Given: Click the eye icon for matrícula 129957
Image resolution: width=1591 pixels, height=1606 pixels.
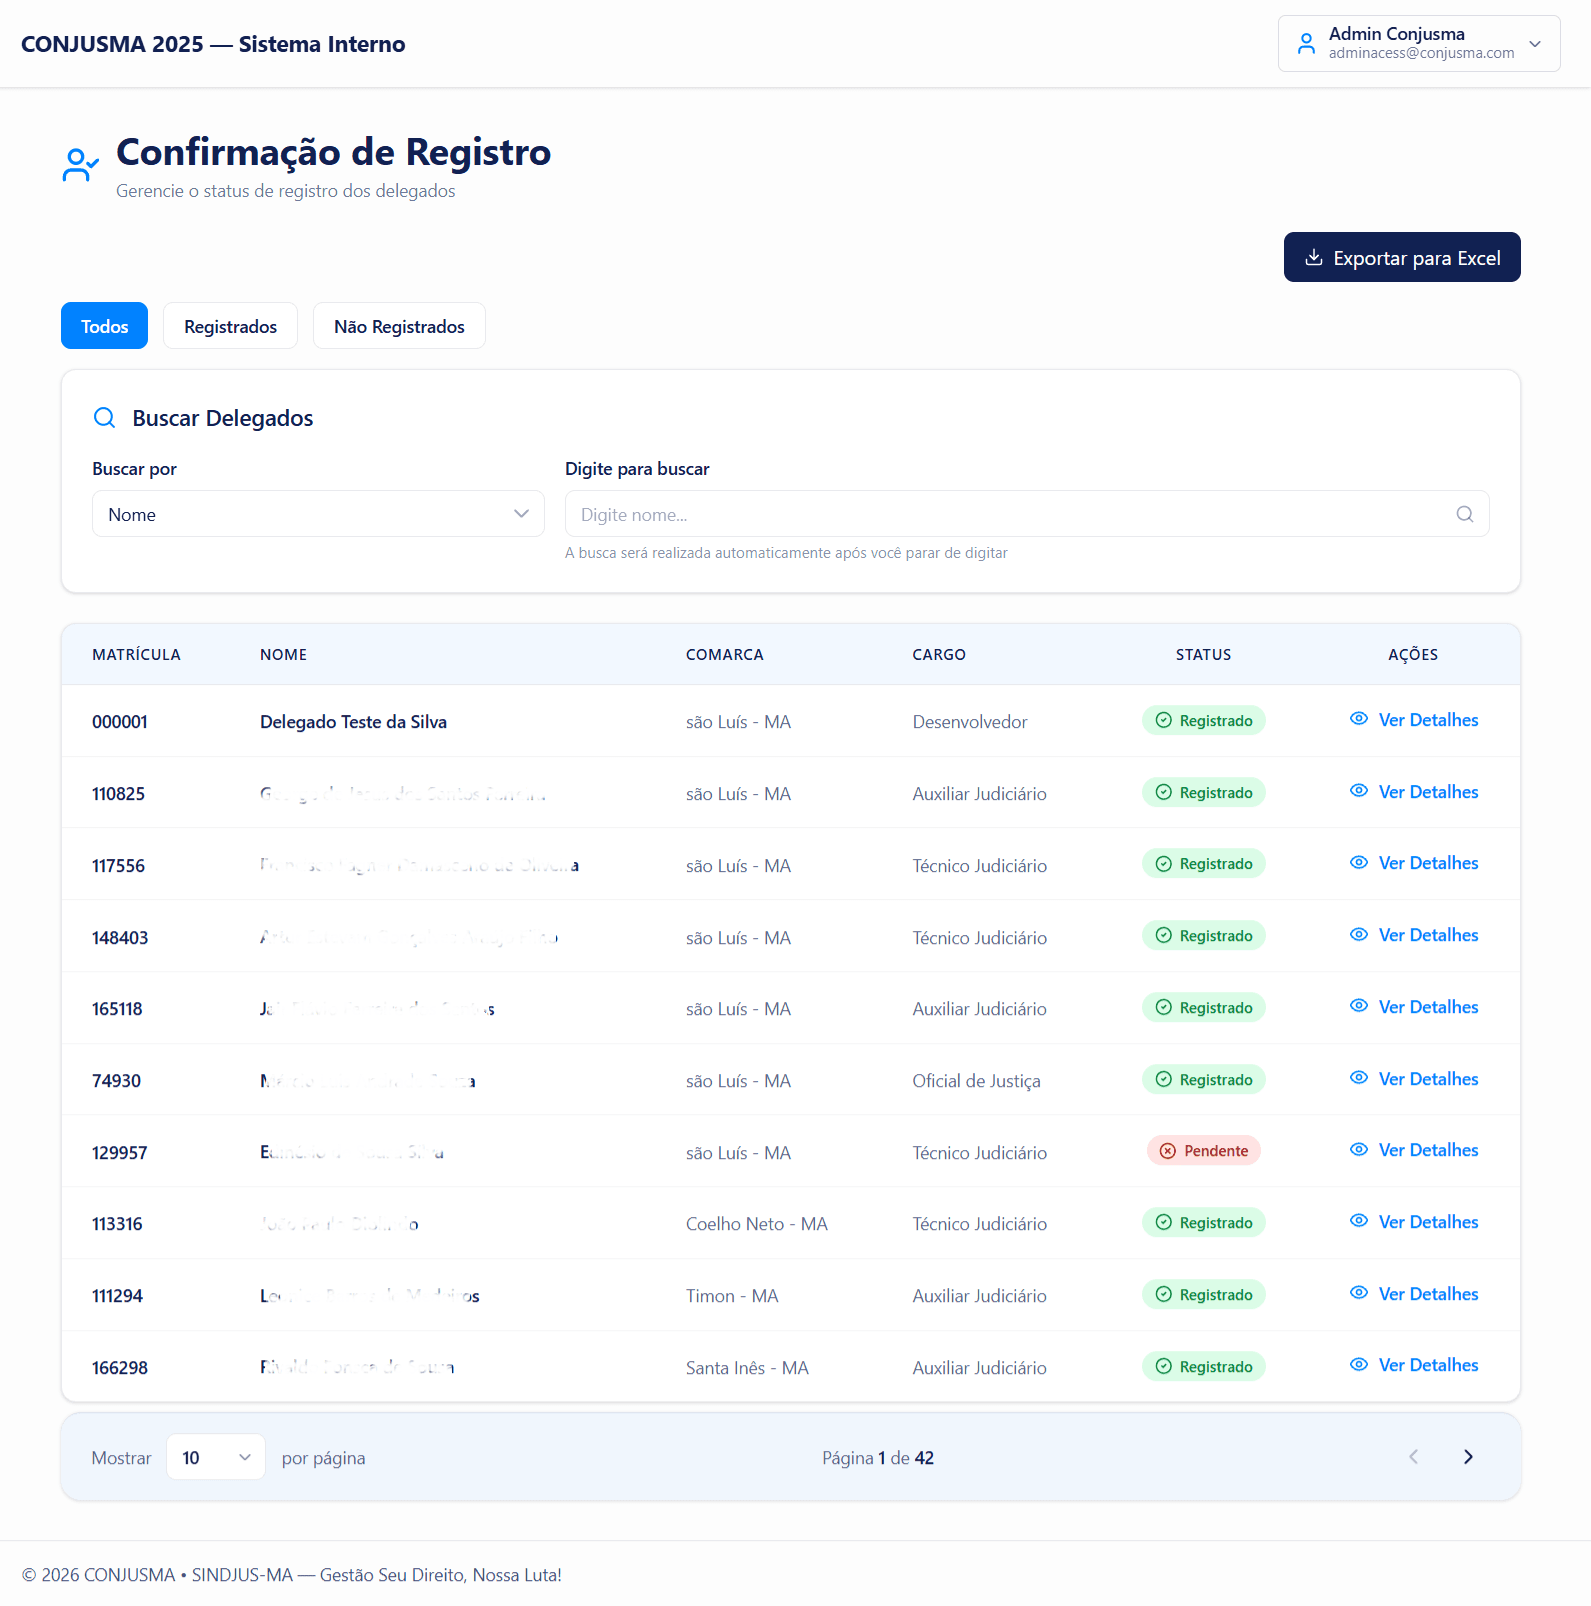Looking at the screenshot, I should click(1358, 1150).
